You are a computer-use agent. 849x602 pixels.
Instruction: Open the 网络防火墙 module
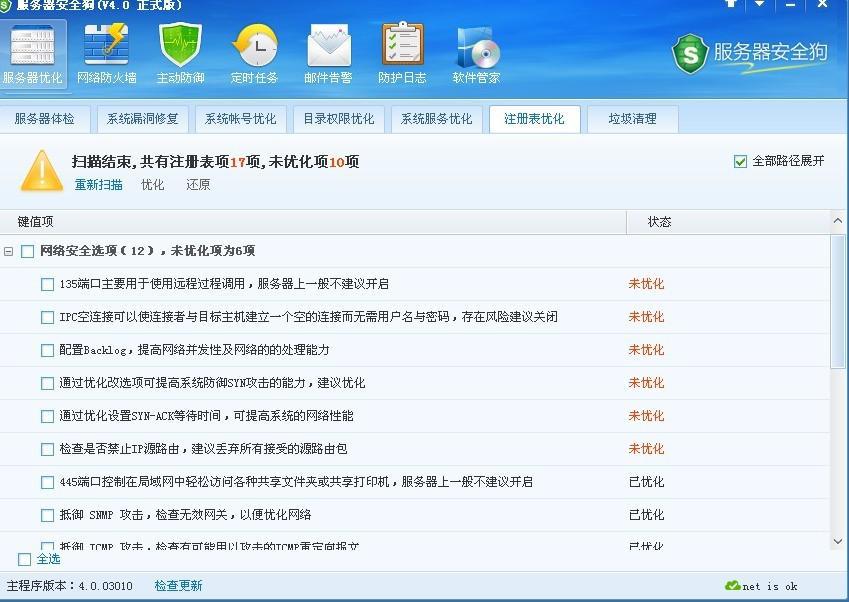(x=104, y=52)
